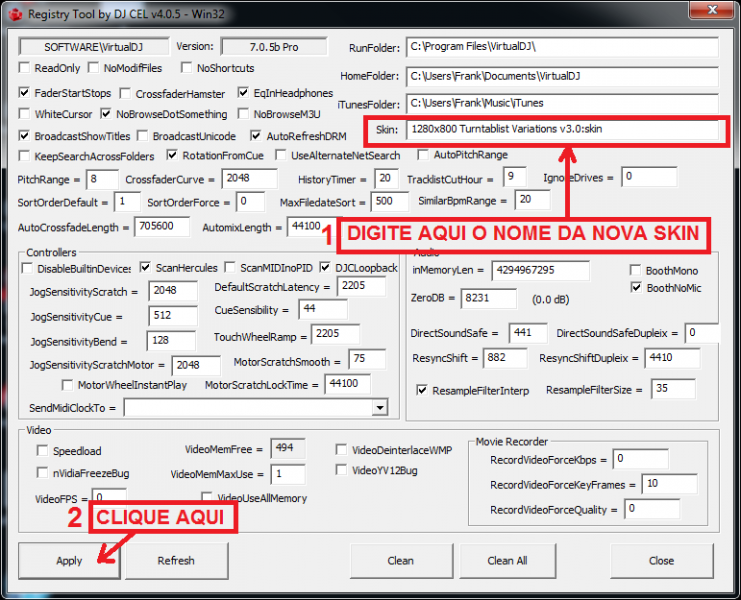Enable KeepSearchAcrossFolders checkbox
This screenshot has width=741, height=600.
coord(24,156)
